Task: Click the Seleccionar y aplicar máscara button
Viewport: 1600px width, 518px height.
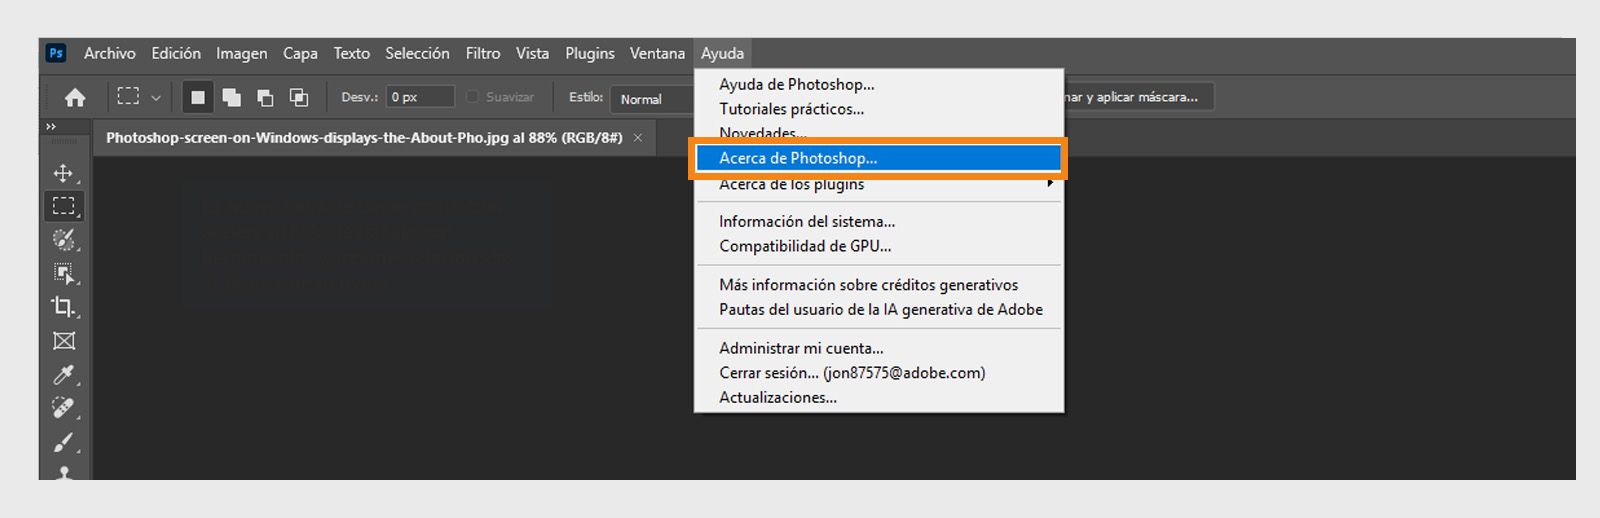Action: 1139,97
